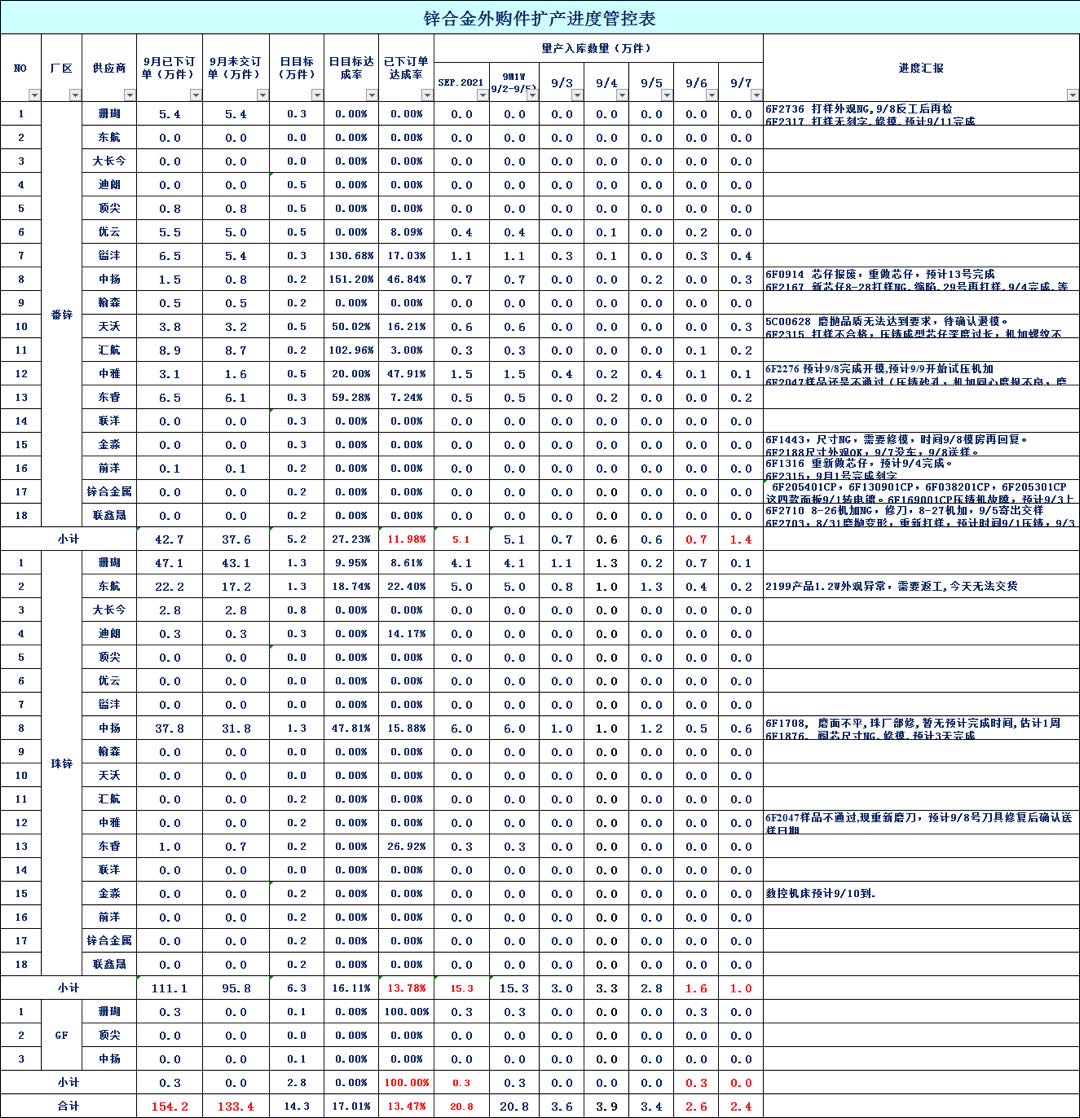Viewport: 1080px width, 1118px height.
Task: Click the 合计 total row label
Action: (x=67, y=1106)
